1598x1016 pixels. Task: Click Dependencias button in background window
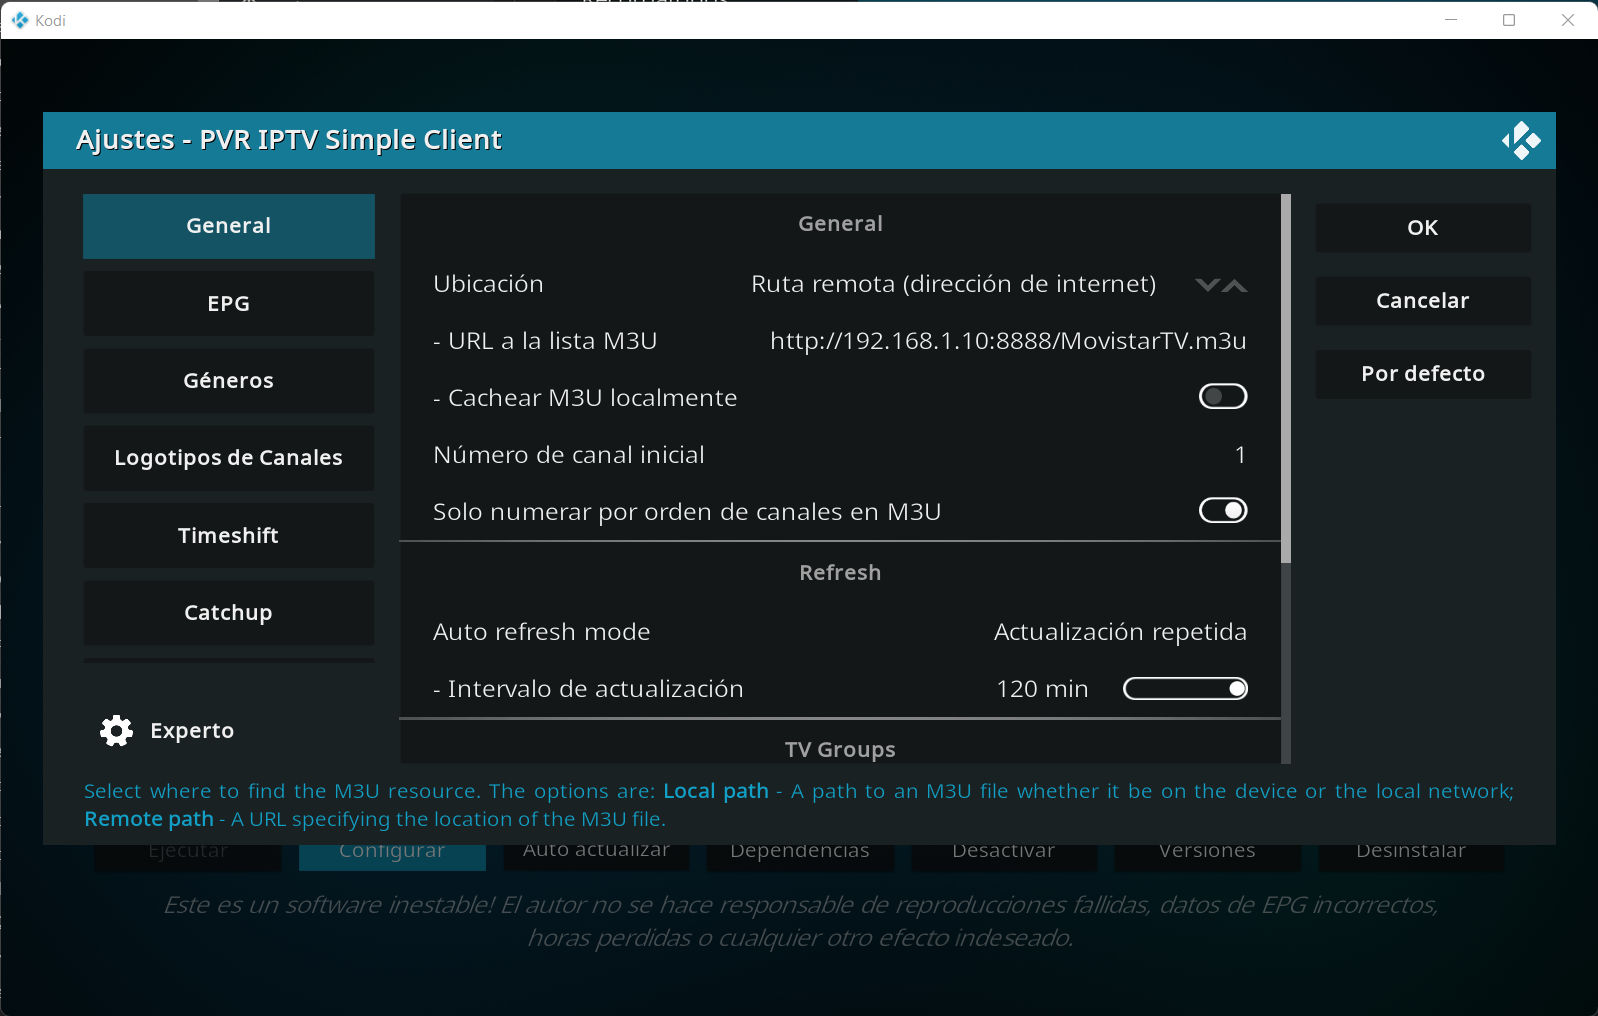(x=800, y=856)
